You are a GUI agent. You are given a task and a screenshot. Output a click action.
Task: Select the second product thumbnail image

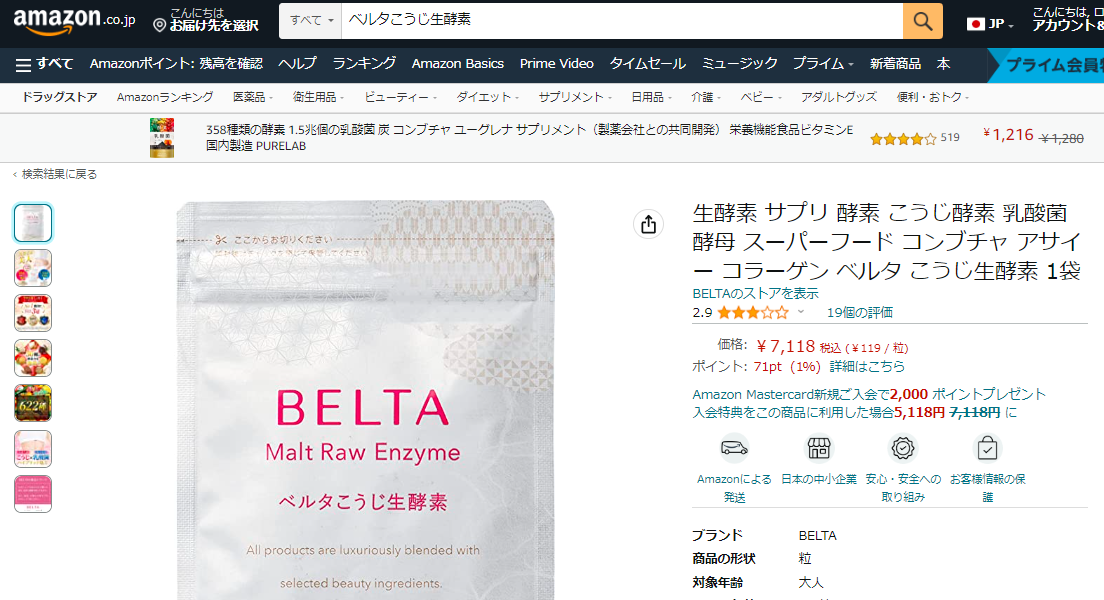(x=32, y=268)
